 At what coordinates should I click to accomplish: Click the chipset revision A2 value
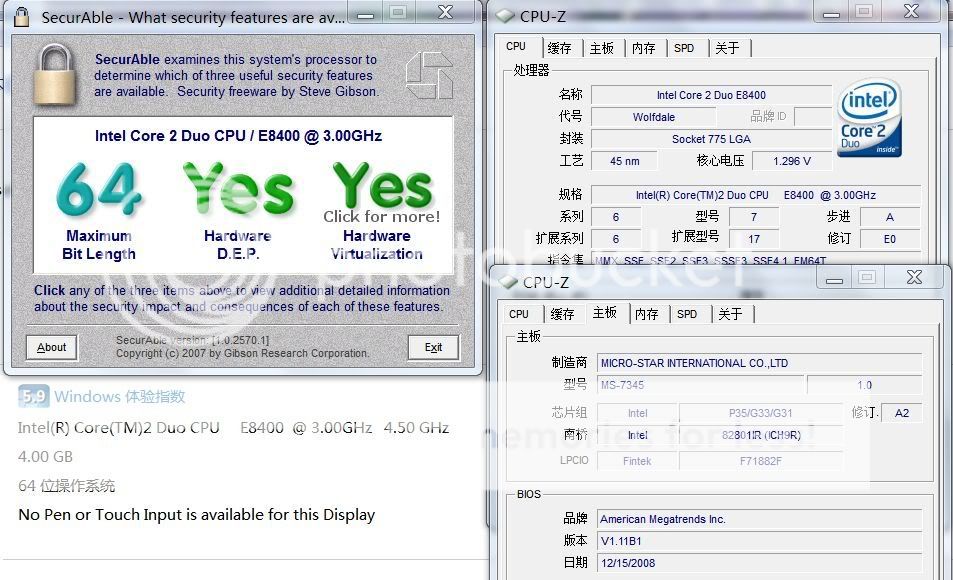click(901, 413)
